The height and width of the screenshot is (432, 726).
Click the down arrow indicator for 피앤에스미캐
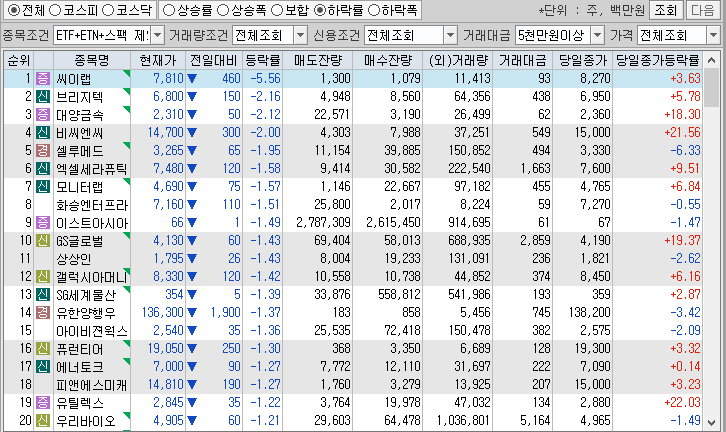click(x=192, y=385)
